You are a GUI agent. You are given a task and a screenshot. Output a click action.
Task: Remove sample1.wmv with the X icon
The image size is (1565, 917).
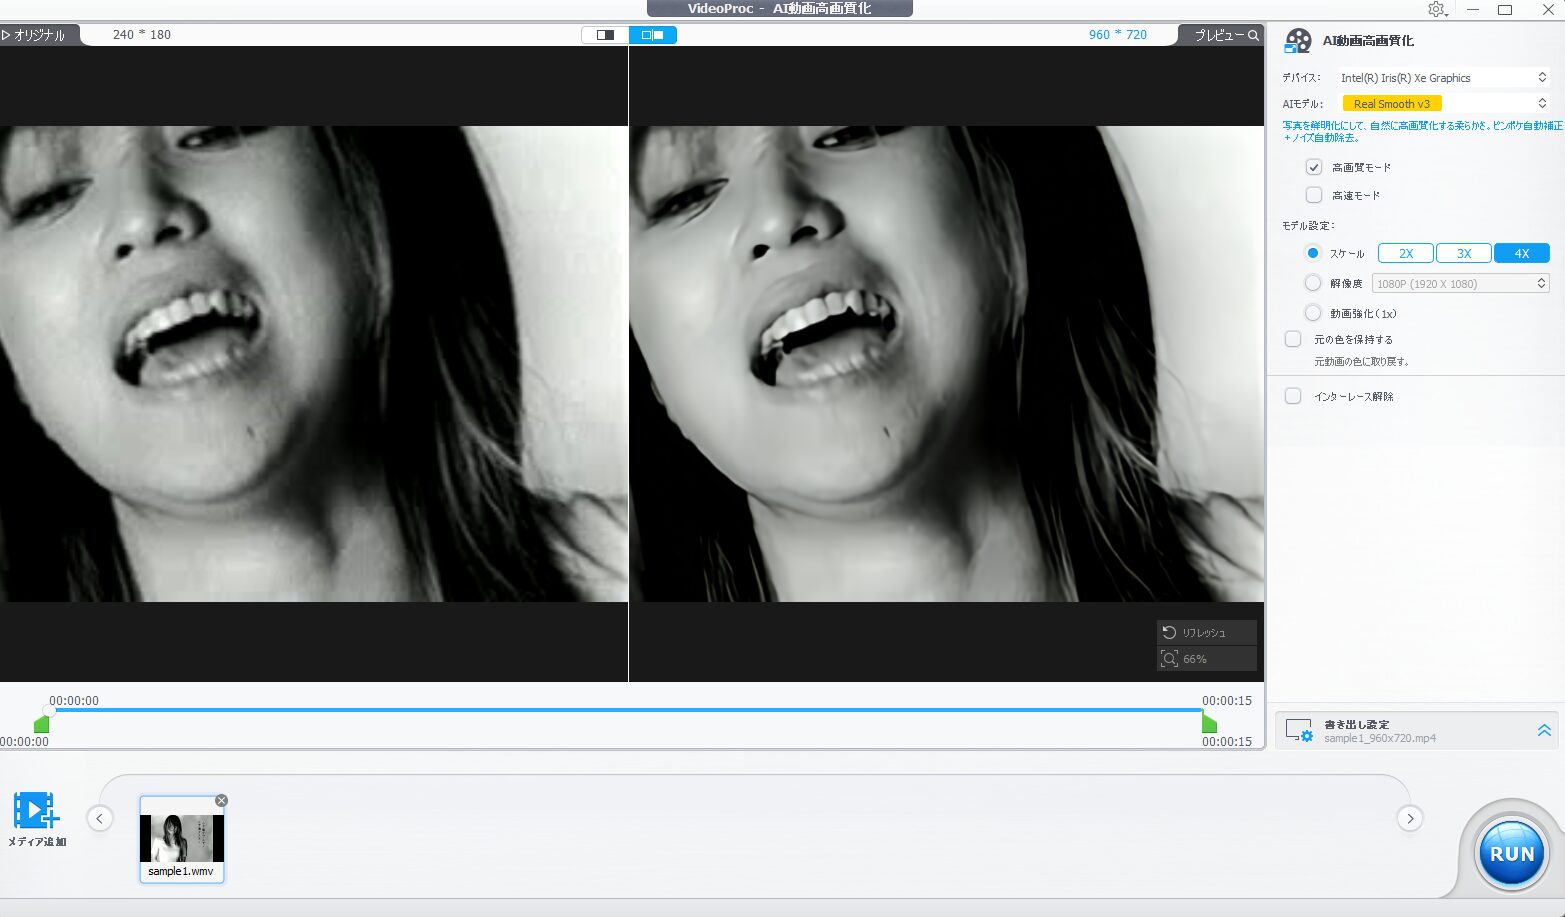222,800
